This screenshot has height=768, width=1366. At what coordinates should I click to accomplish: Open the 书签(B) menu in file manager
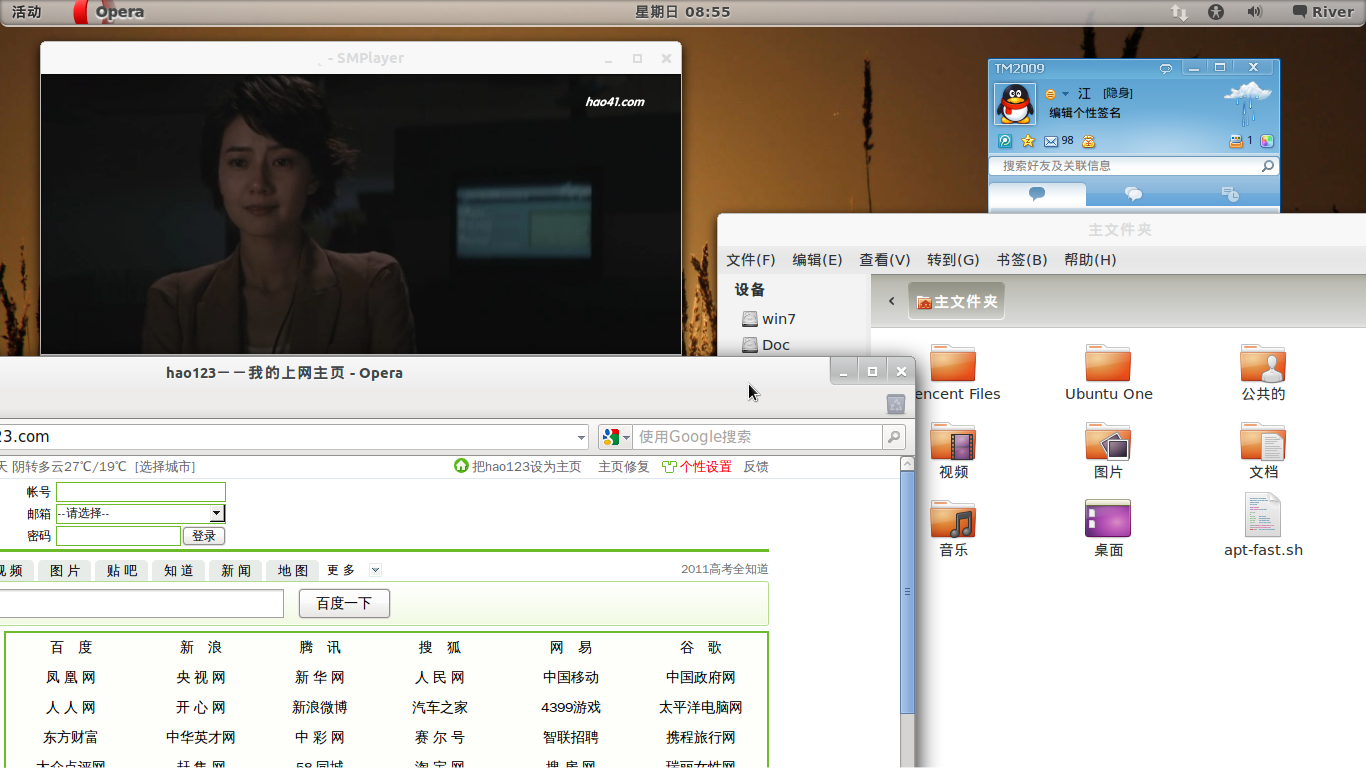[x=1022, y=260]
